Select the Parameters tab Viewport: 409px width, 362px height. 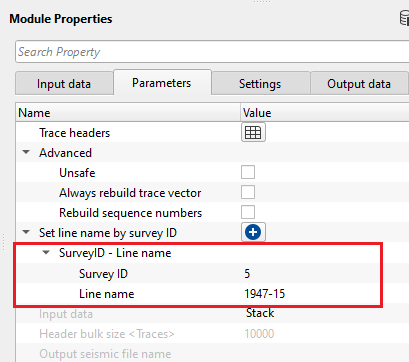point(162,83)
